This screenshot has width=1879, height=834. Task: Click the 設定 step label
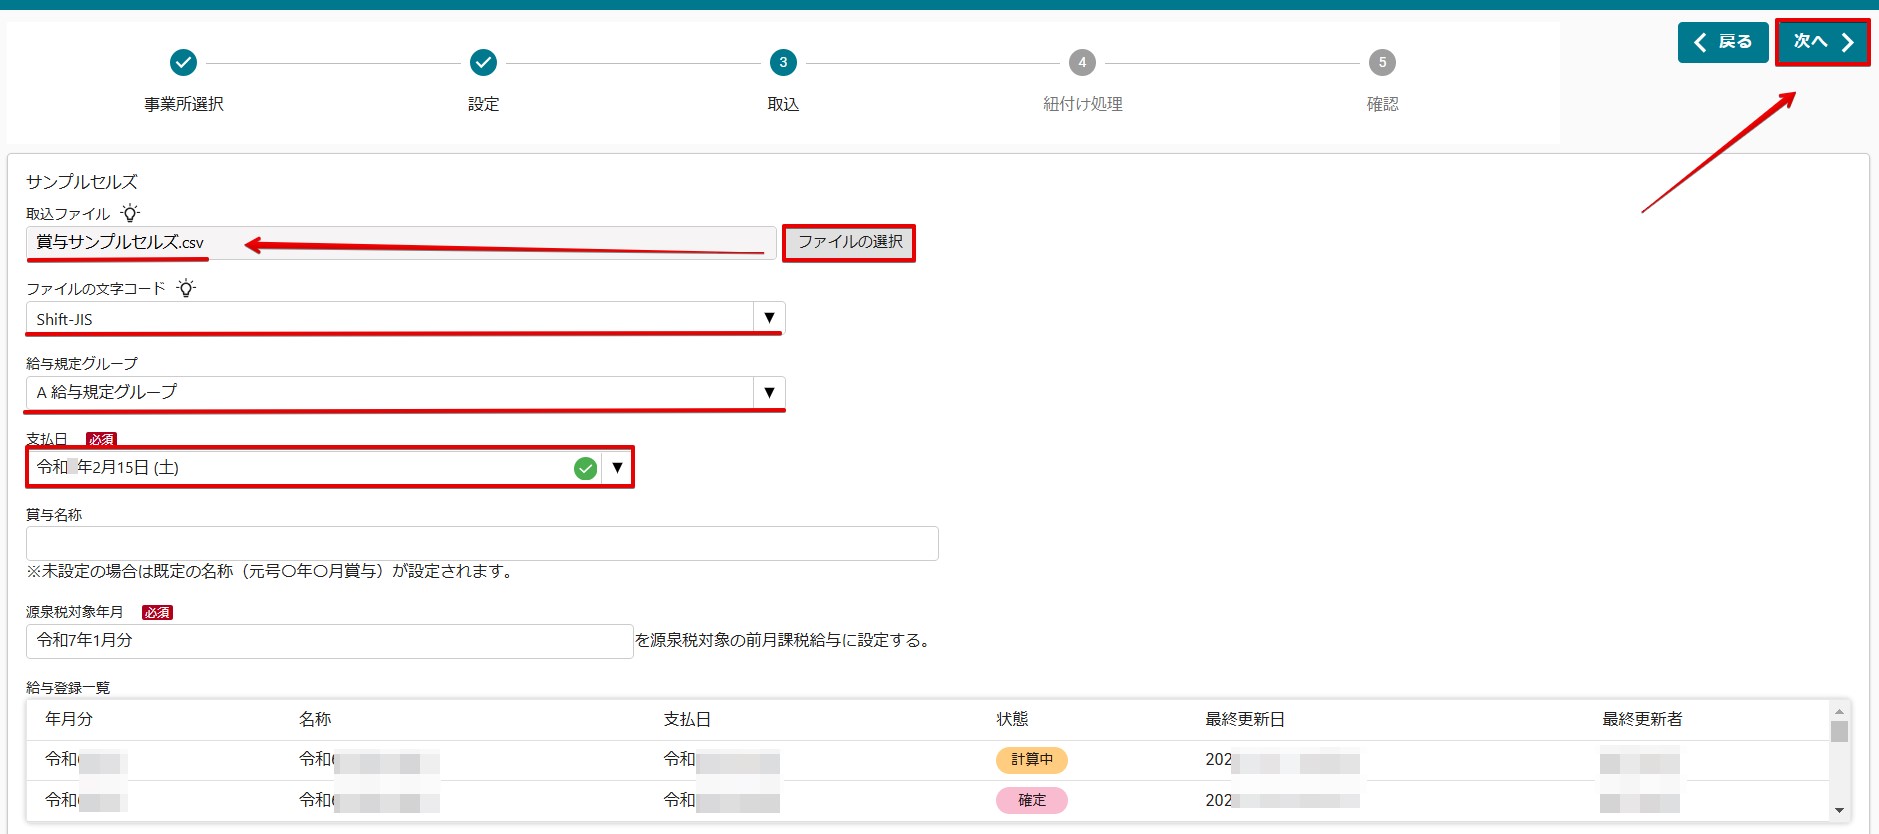483,104
